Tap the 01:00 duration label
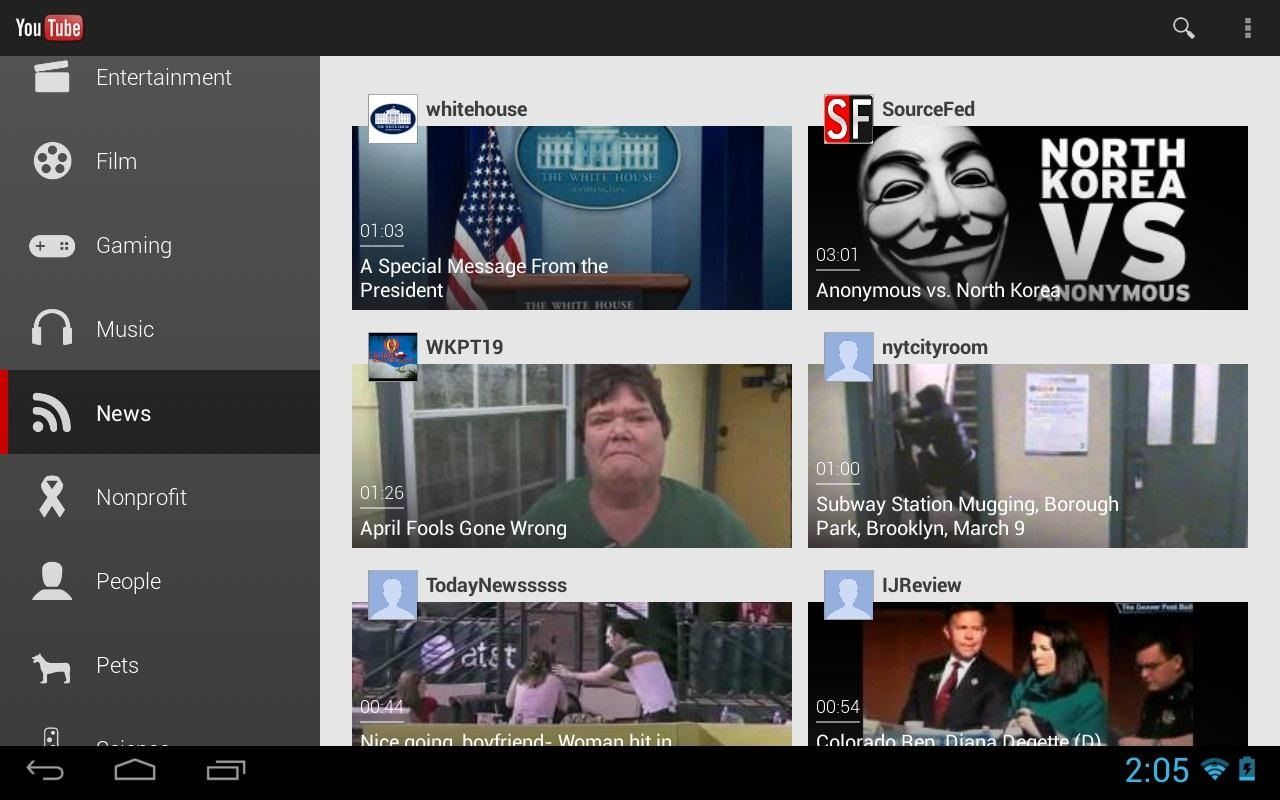 (838, 469)
